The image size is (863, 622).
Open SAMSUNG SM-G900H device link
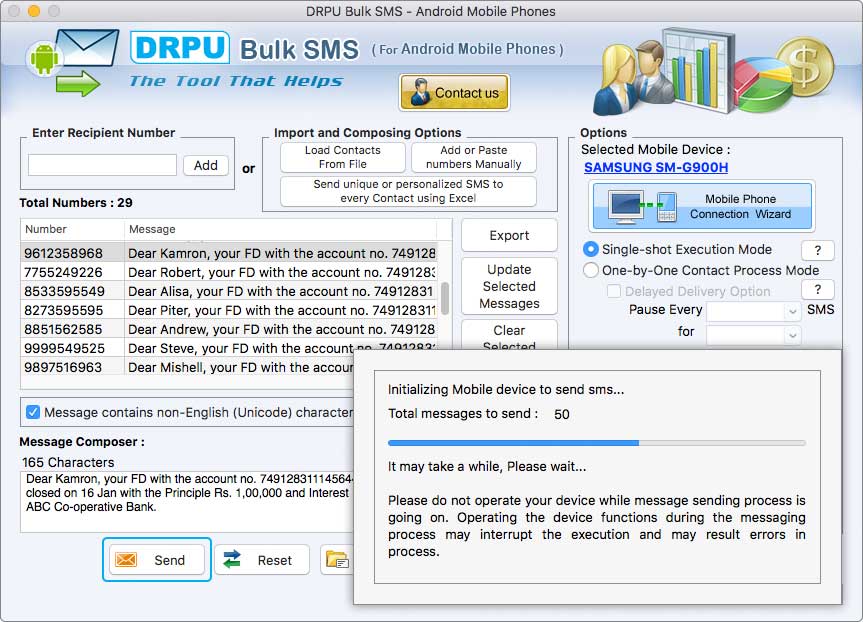click(x=656, y=167)
